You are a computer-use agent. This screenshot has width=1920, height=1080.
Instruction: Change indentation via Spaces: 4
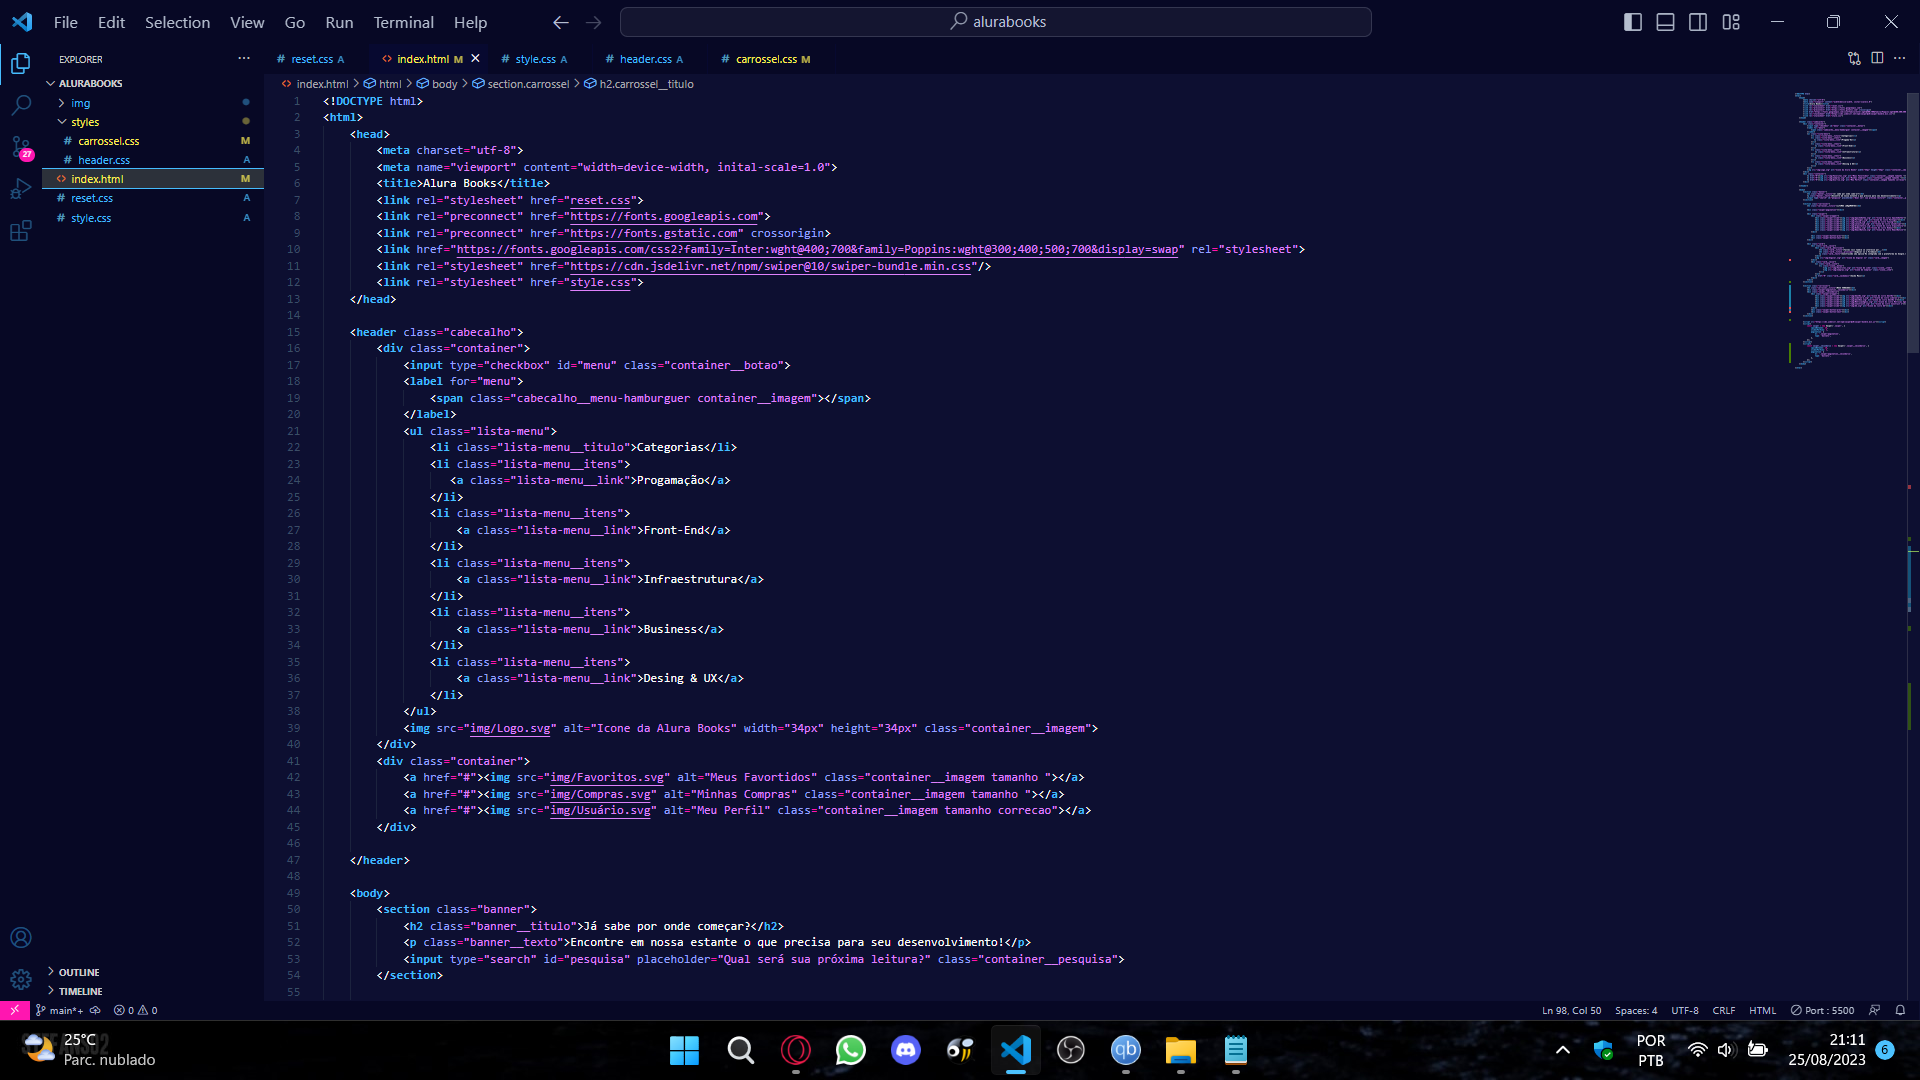pyautogui.click(x=1636, y=1010)
